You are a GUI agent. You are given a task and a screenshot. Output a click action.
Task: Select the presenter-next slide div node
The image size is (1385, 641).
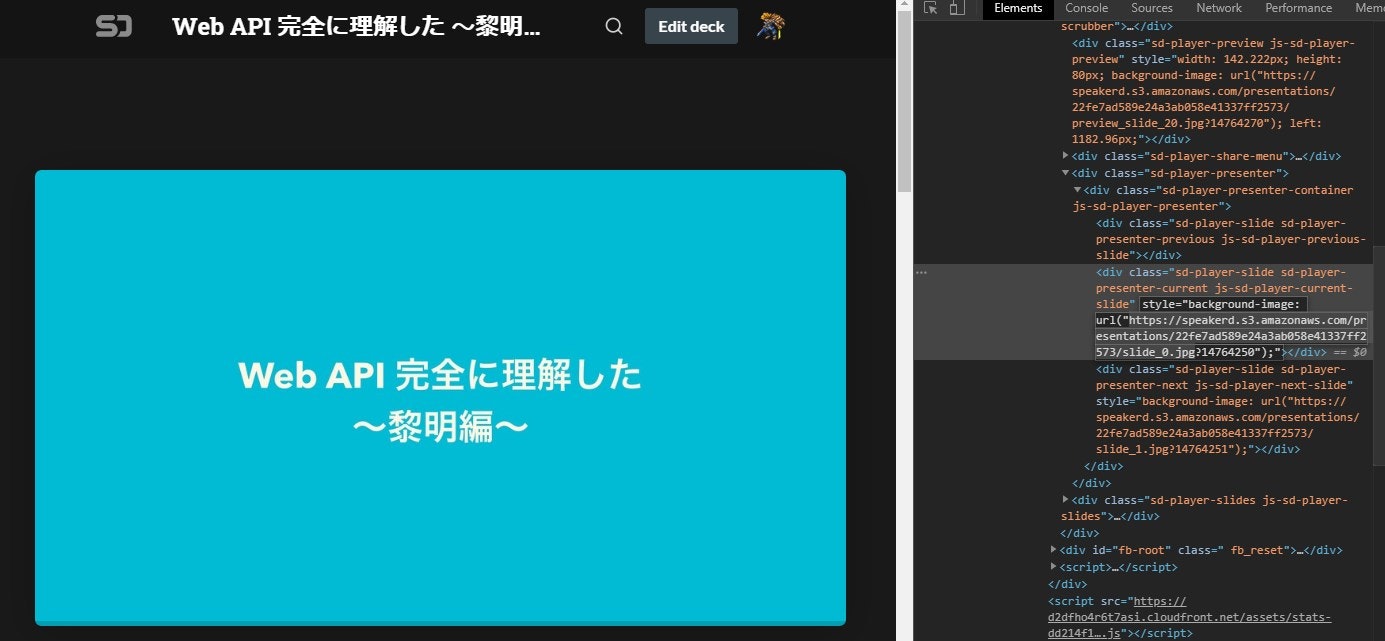click(x=1227, y=409)
